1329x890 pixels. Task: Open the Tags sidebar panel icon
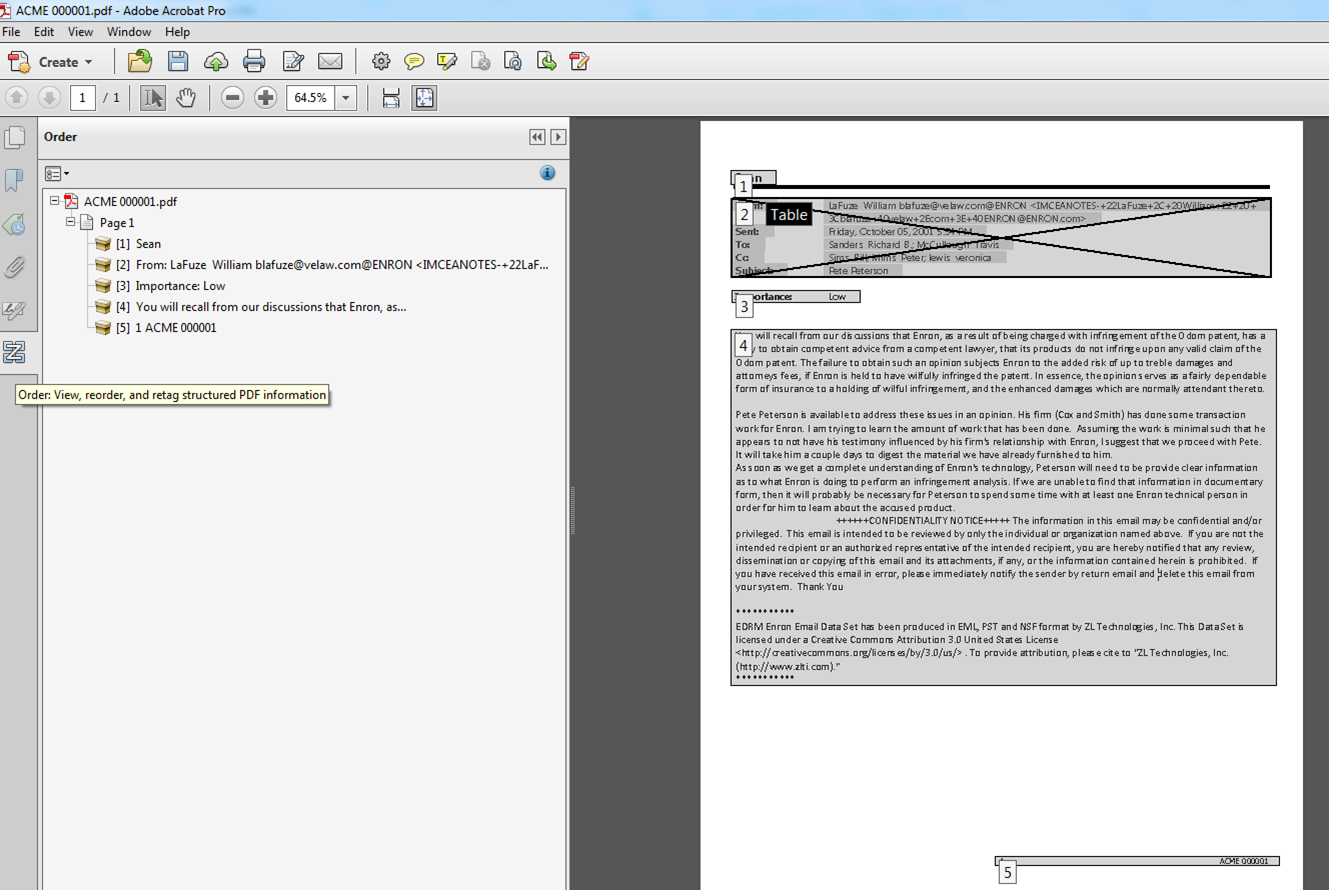[x=14, y=224]
